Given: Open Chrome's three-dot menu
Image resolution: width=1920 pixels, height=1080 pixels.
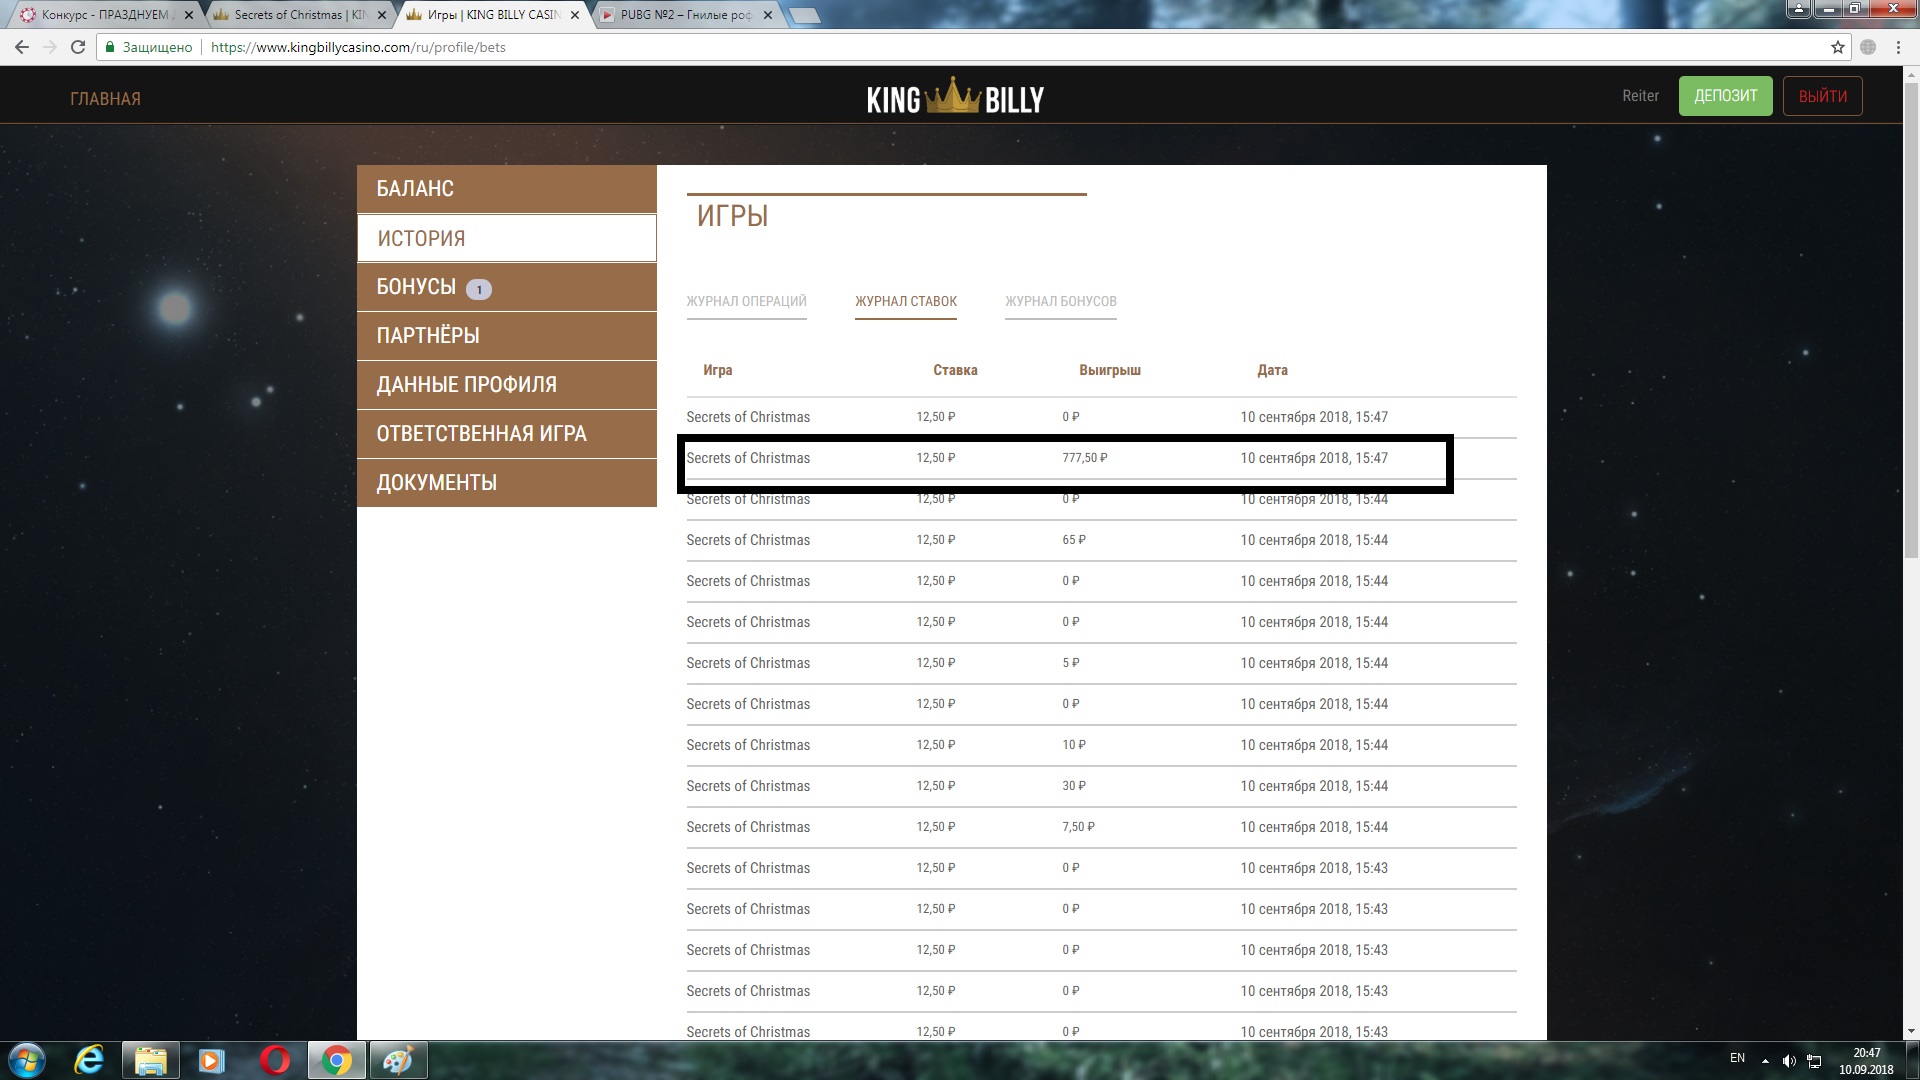Looking at the screenshot, I should (1898, 47).
